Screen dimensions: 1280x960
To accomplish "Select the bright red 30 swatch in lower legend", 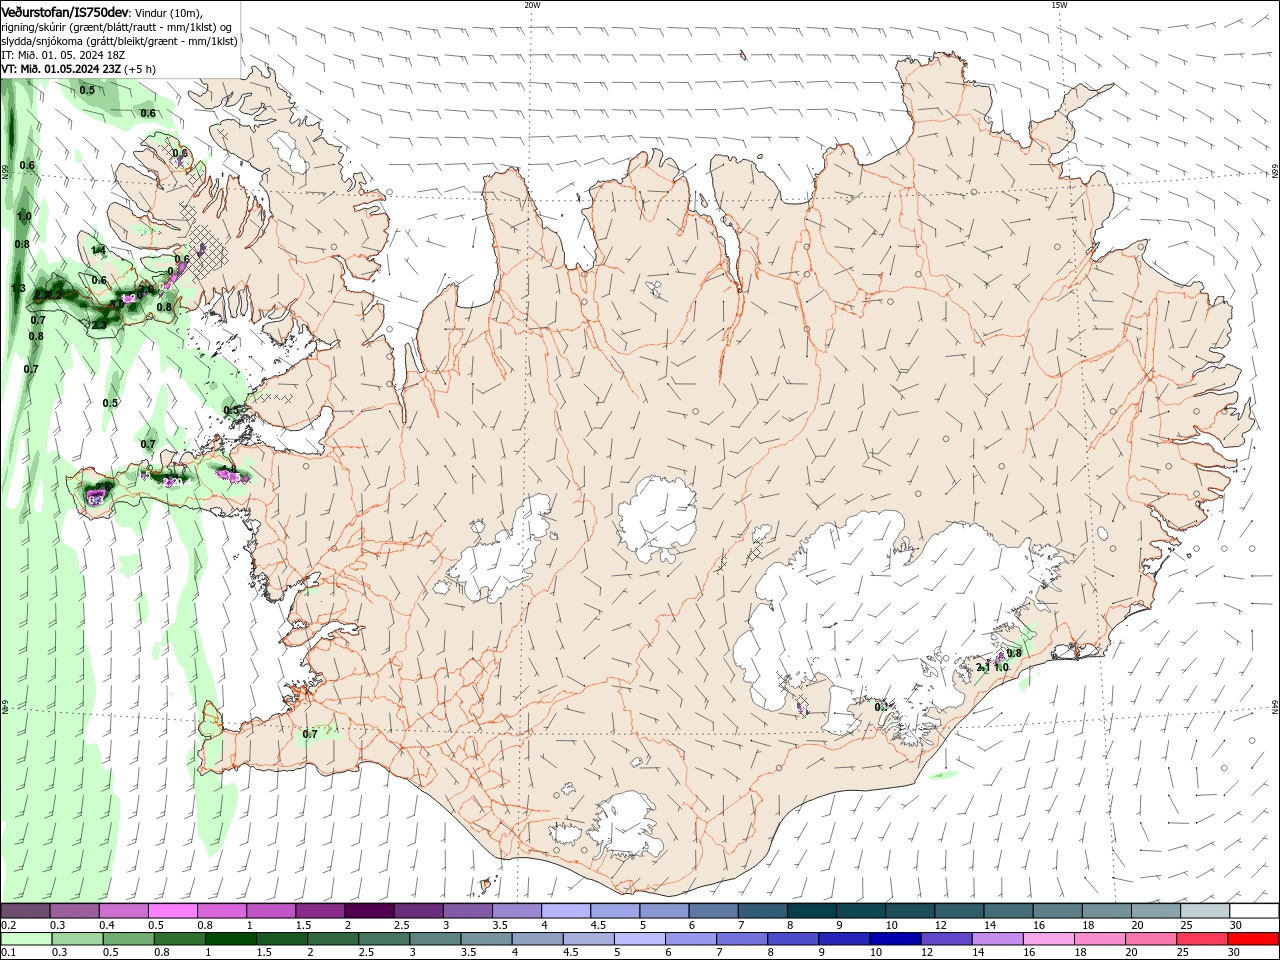I will [1253, 939].
